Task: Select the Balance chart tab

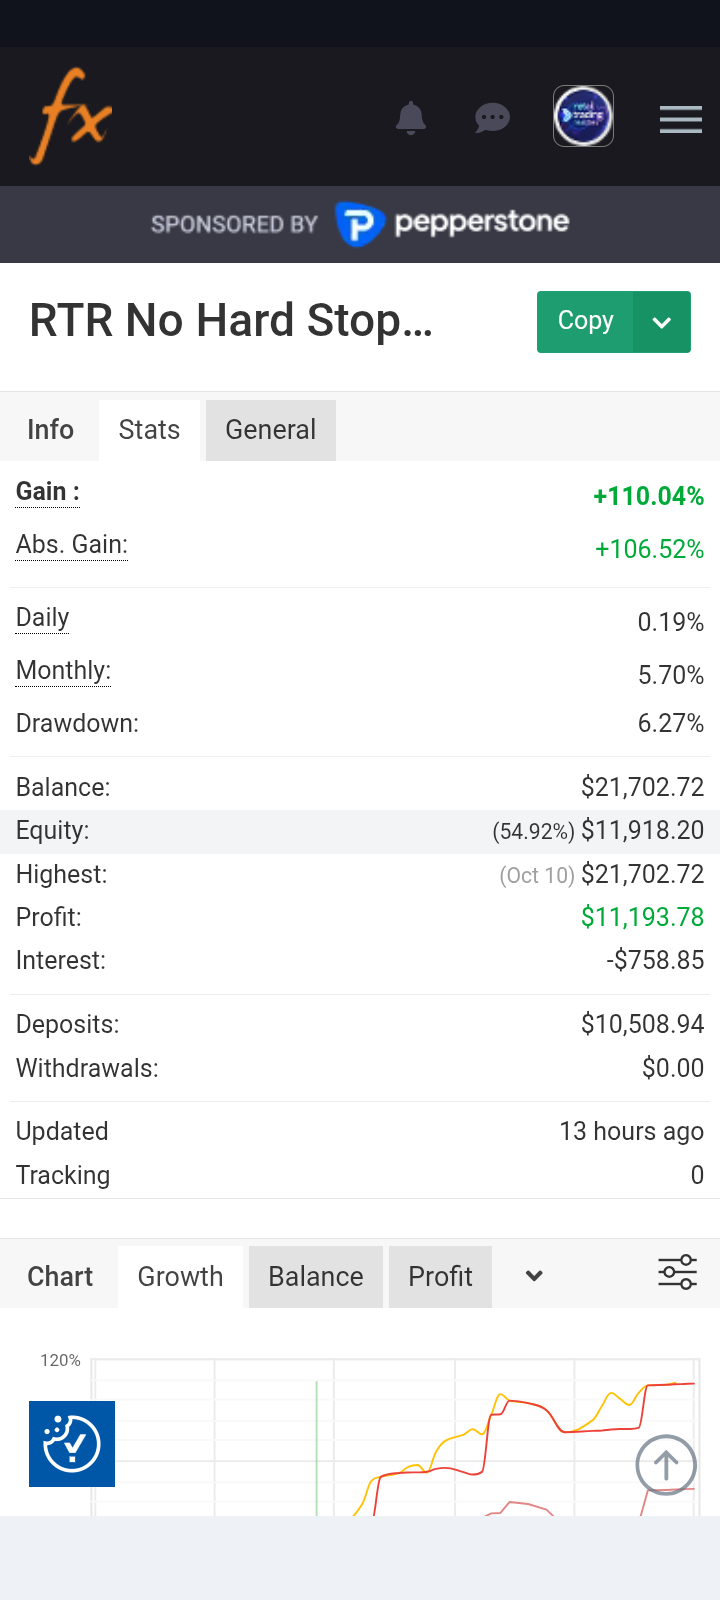Action: 315,1277
